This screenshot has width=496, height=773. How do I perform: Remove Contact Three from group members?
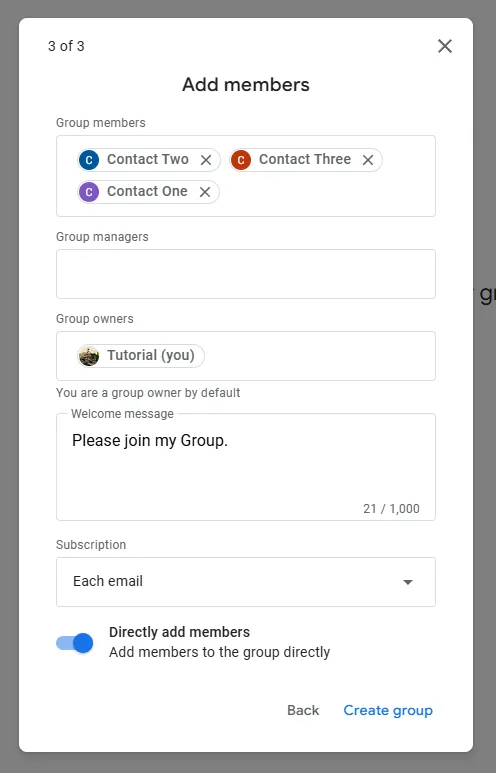[x=368, y=160]
